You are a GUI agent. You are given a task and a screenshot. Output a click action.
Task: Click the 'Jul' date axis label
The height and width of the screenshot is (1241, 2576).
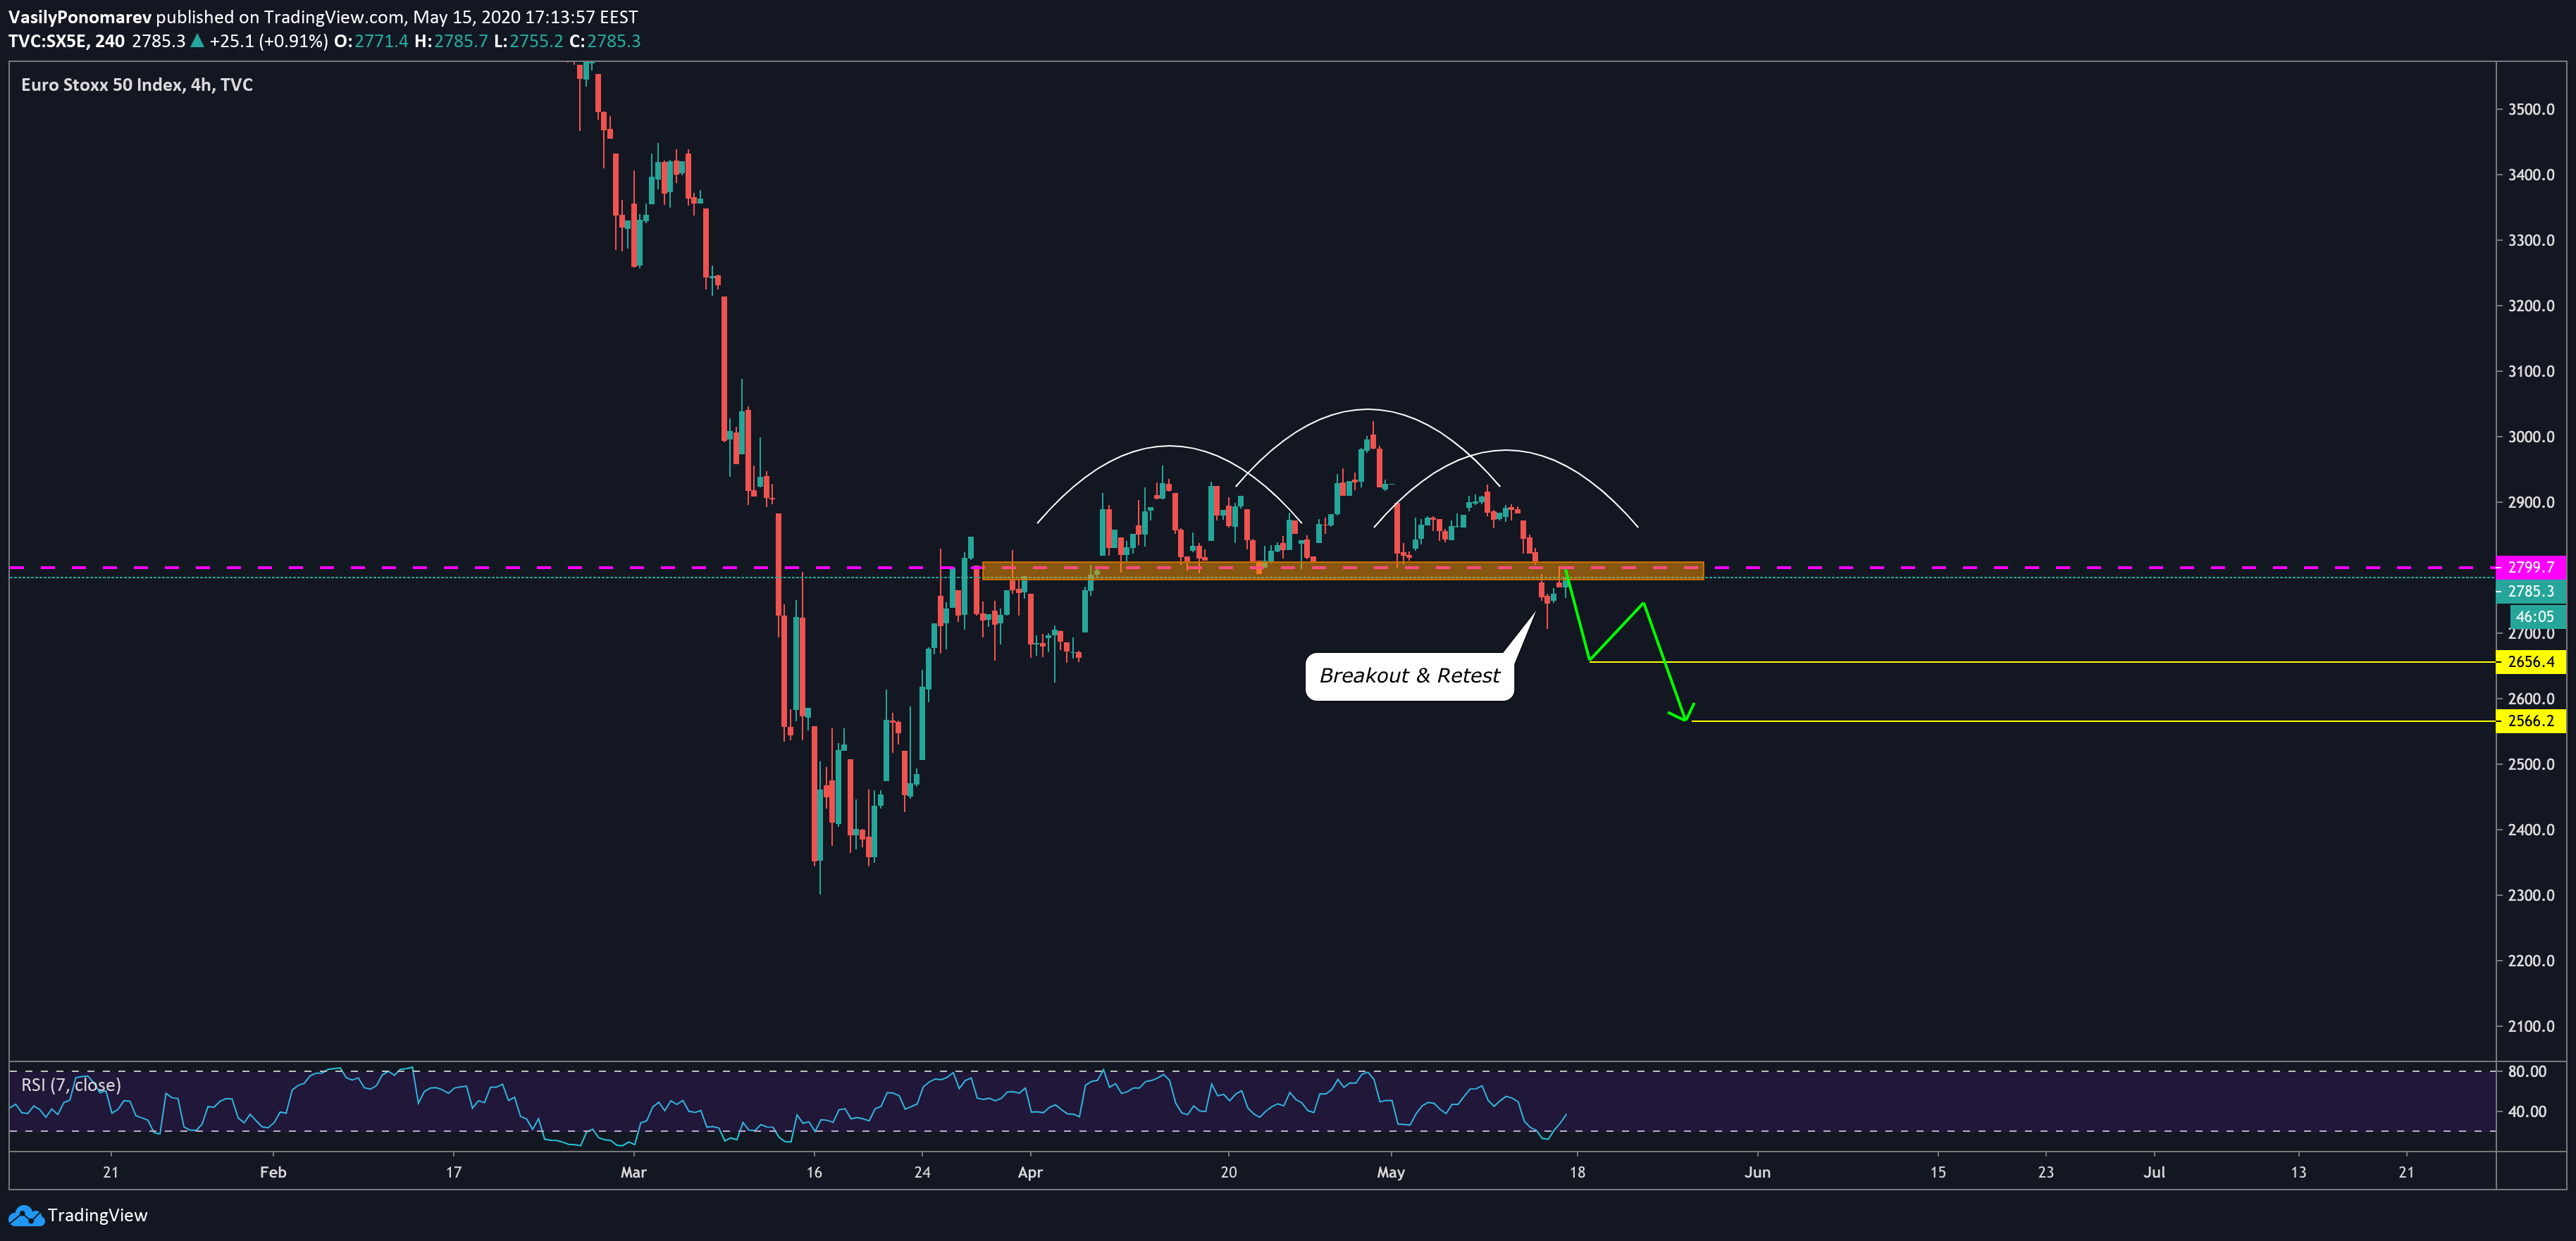coord(2154,1172)
